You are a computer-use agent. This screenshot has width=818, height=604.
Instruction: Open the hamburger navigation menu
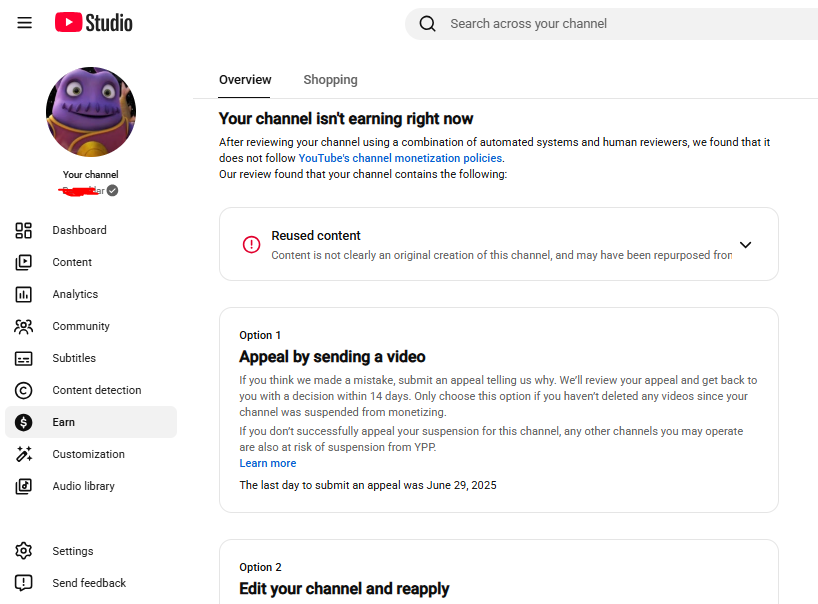[25, 23]
